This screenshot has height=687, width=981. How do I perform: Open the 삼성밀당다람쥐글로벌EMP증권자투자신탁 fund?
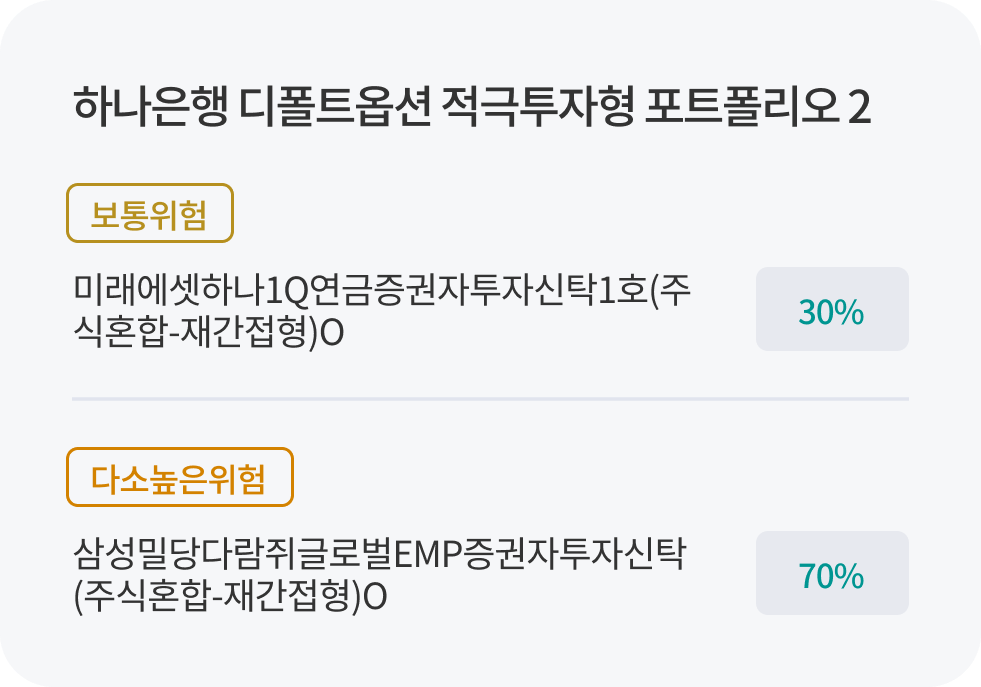pos(379,554)
